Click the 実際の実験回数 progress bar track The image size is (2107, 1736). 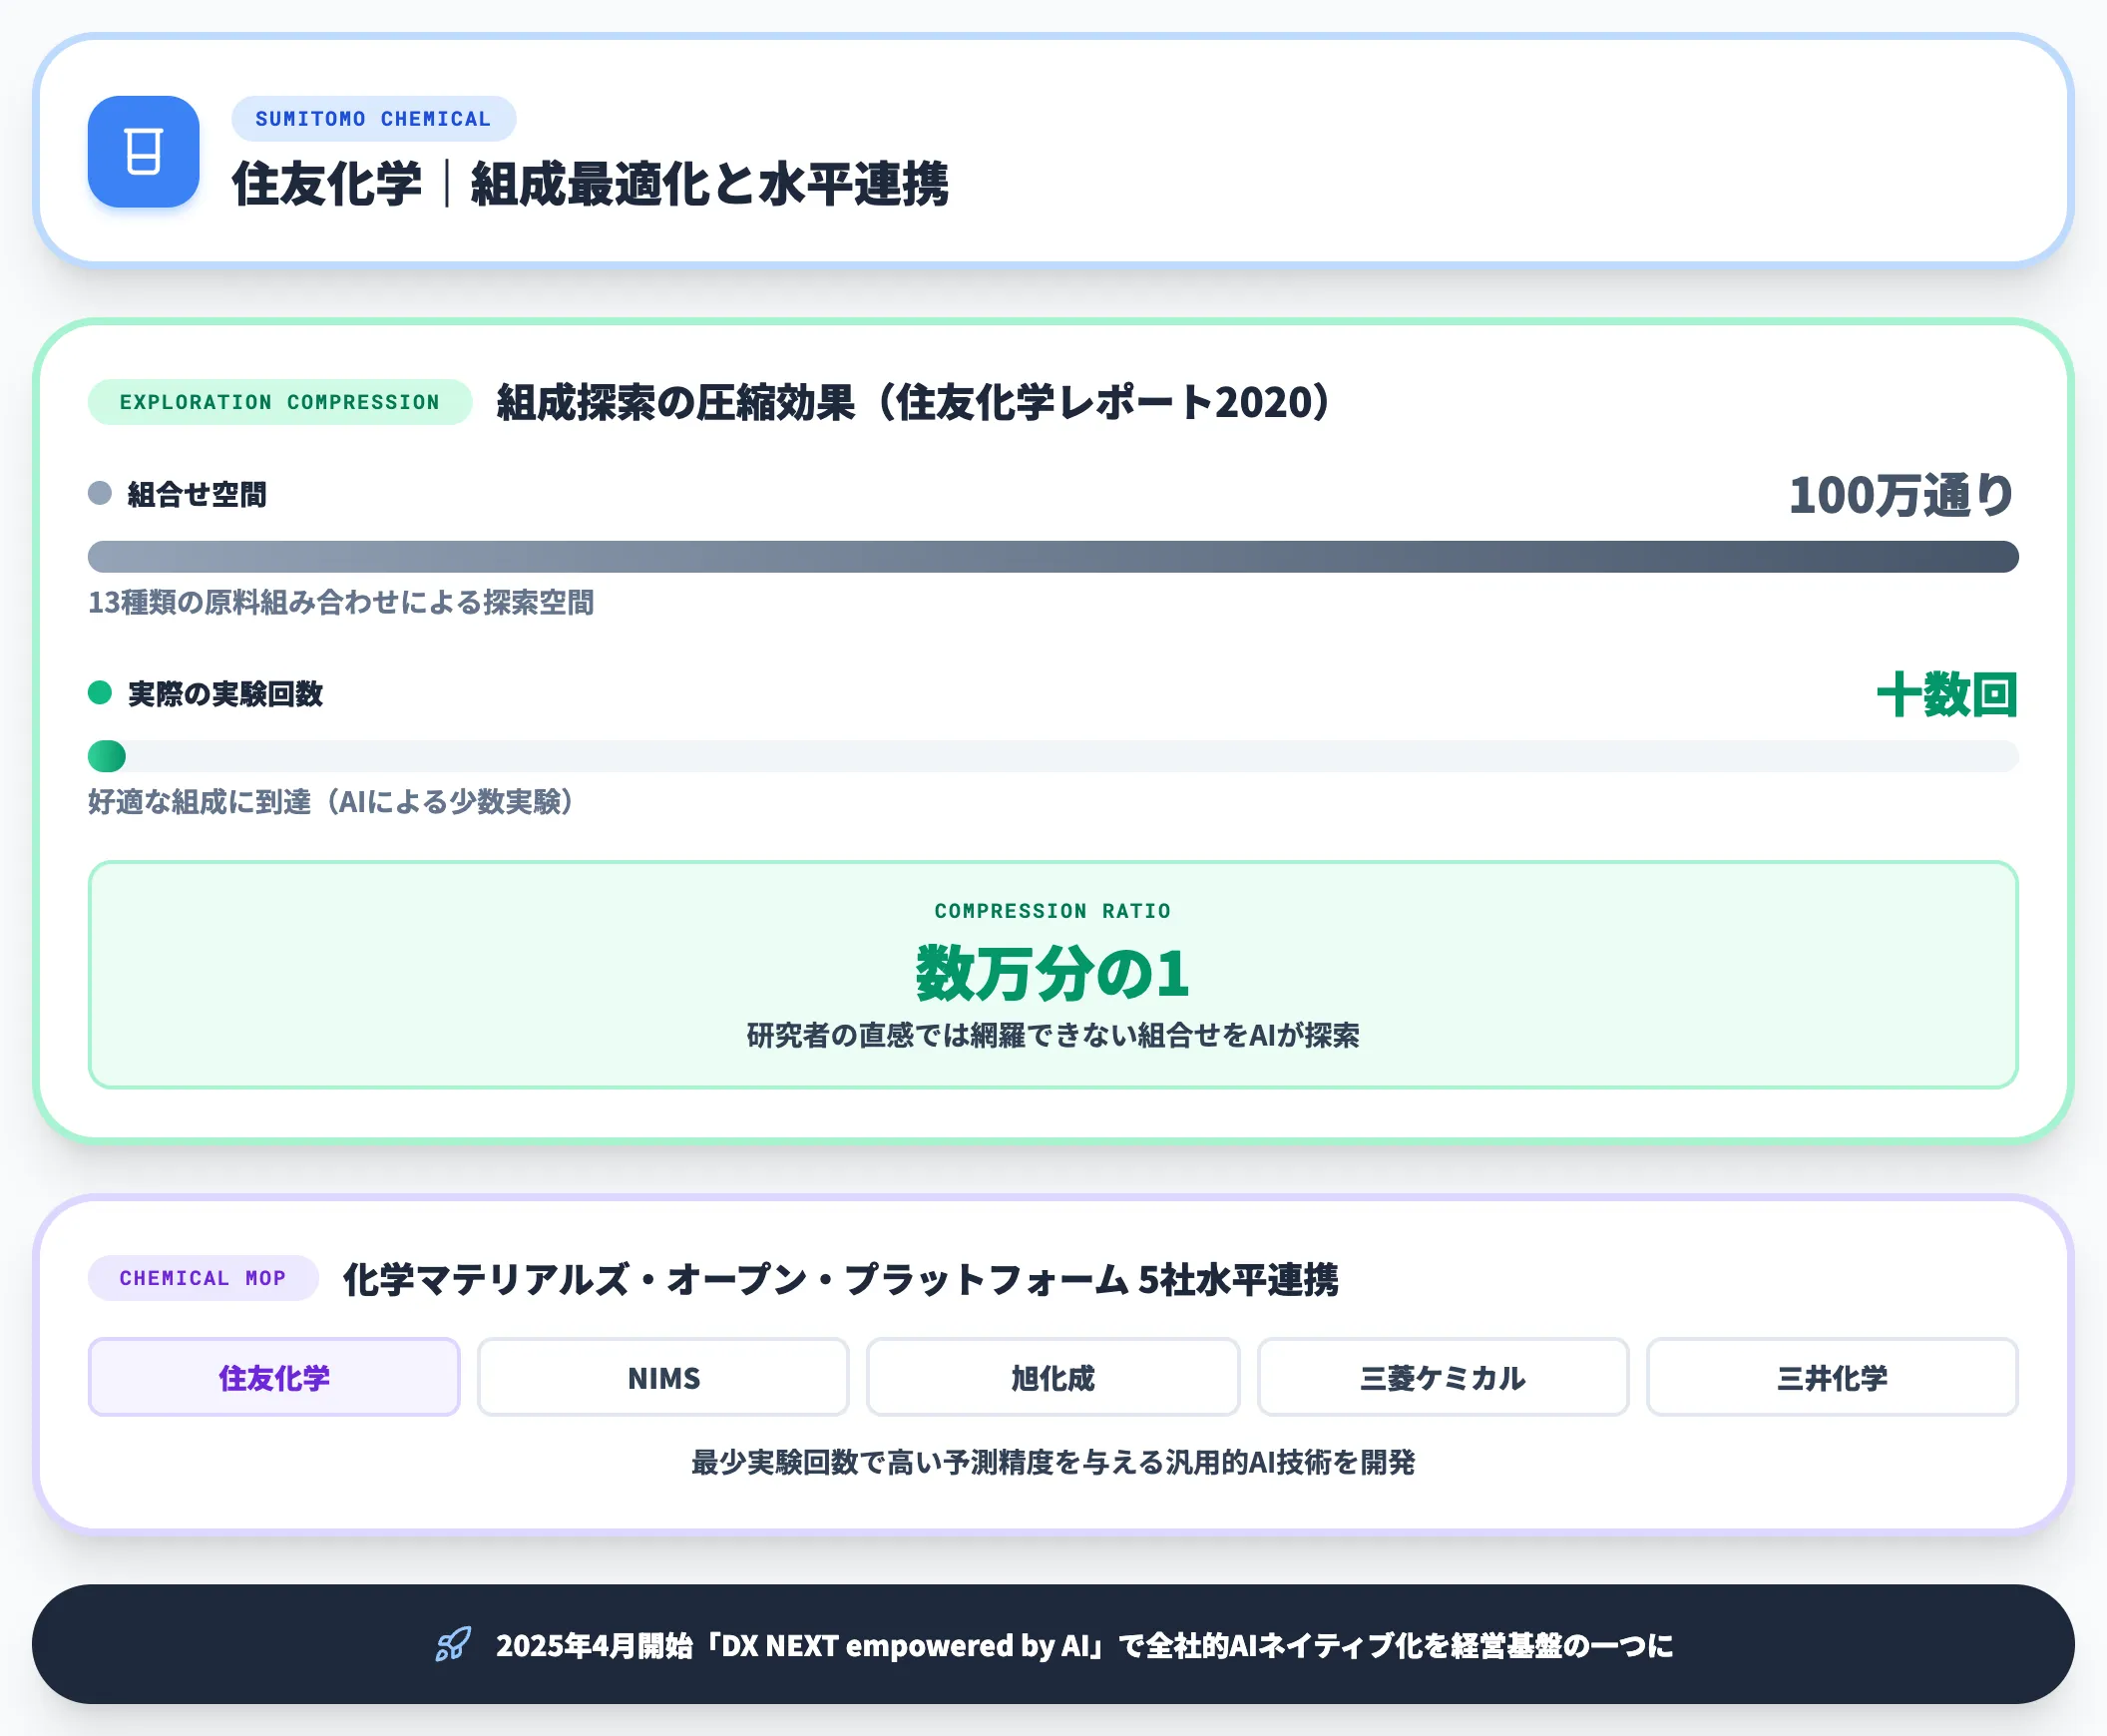click(1053, 756)
